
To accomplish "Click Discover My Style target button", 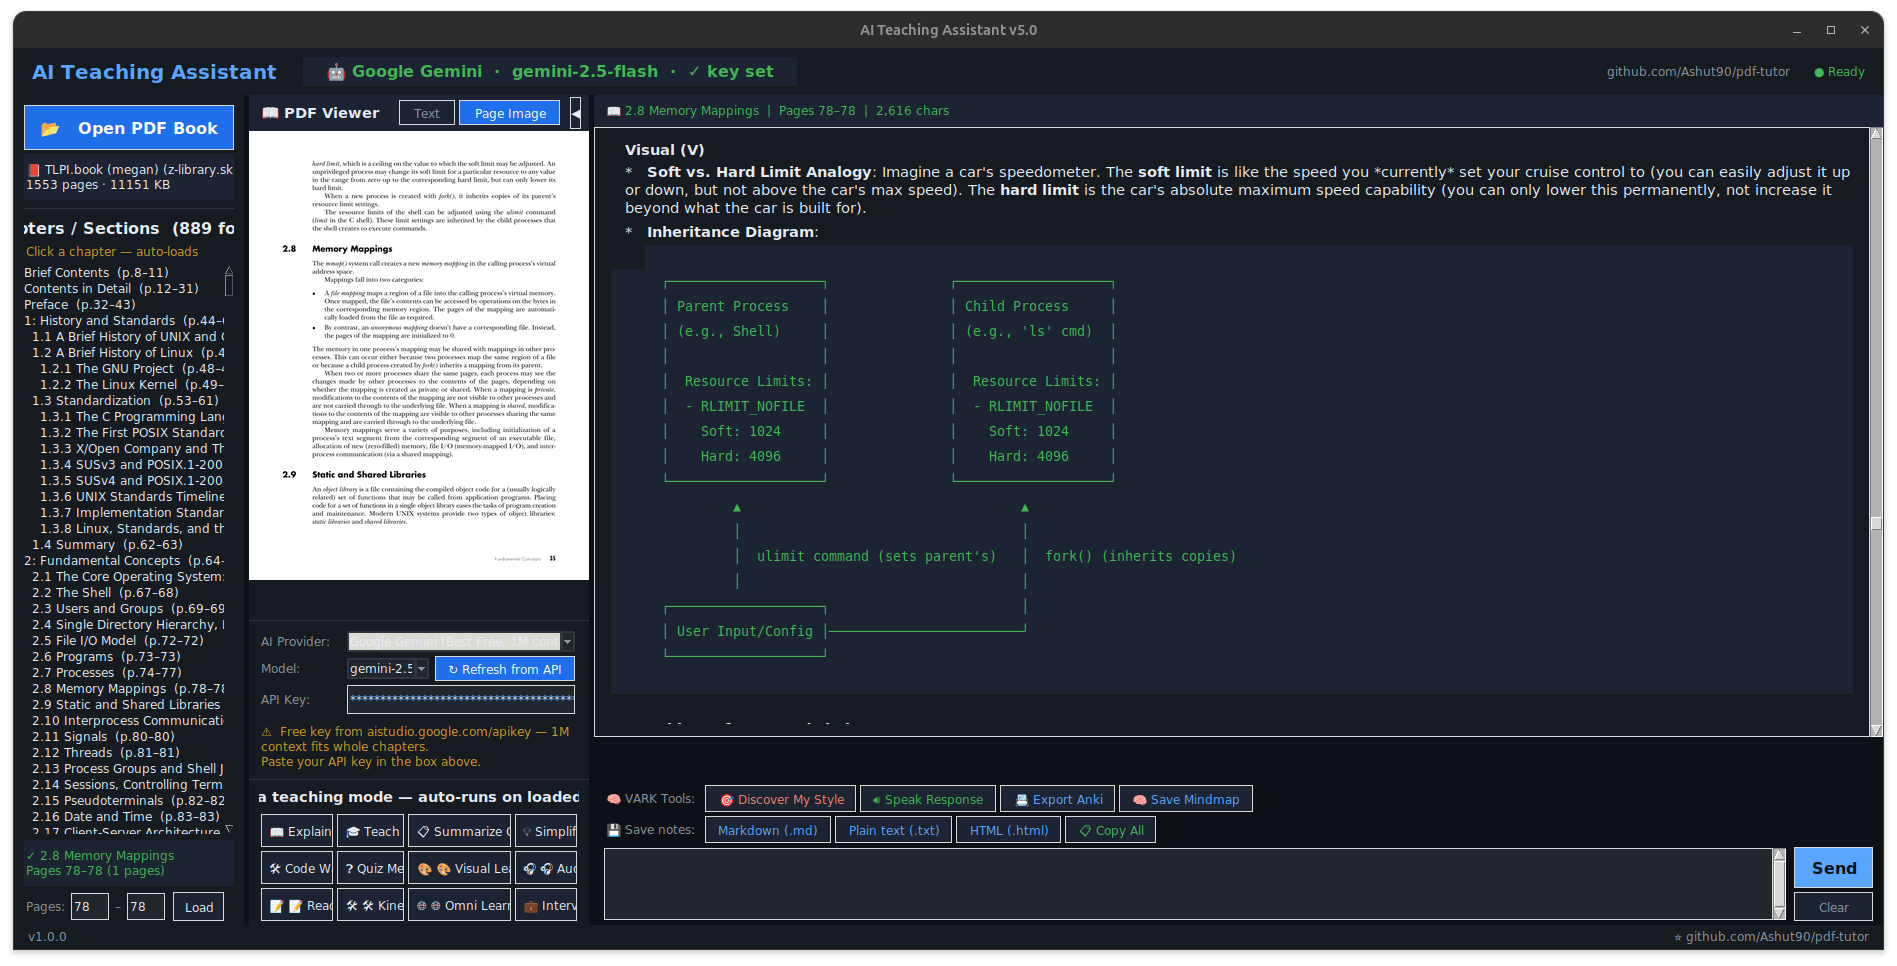I will click(x=780, y=799).
